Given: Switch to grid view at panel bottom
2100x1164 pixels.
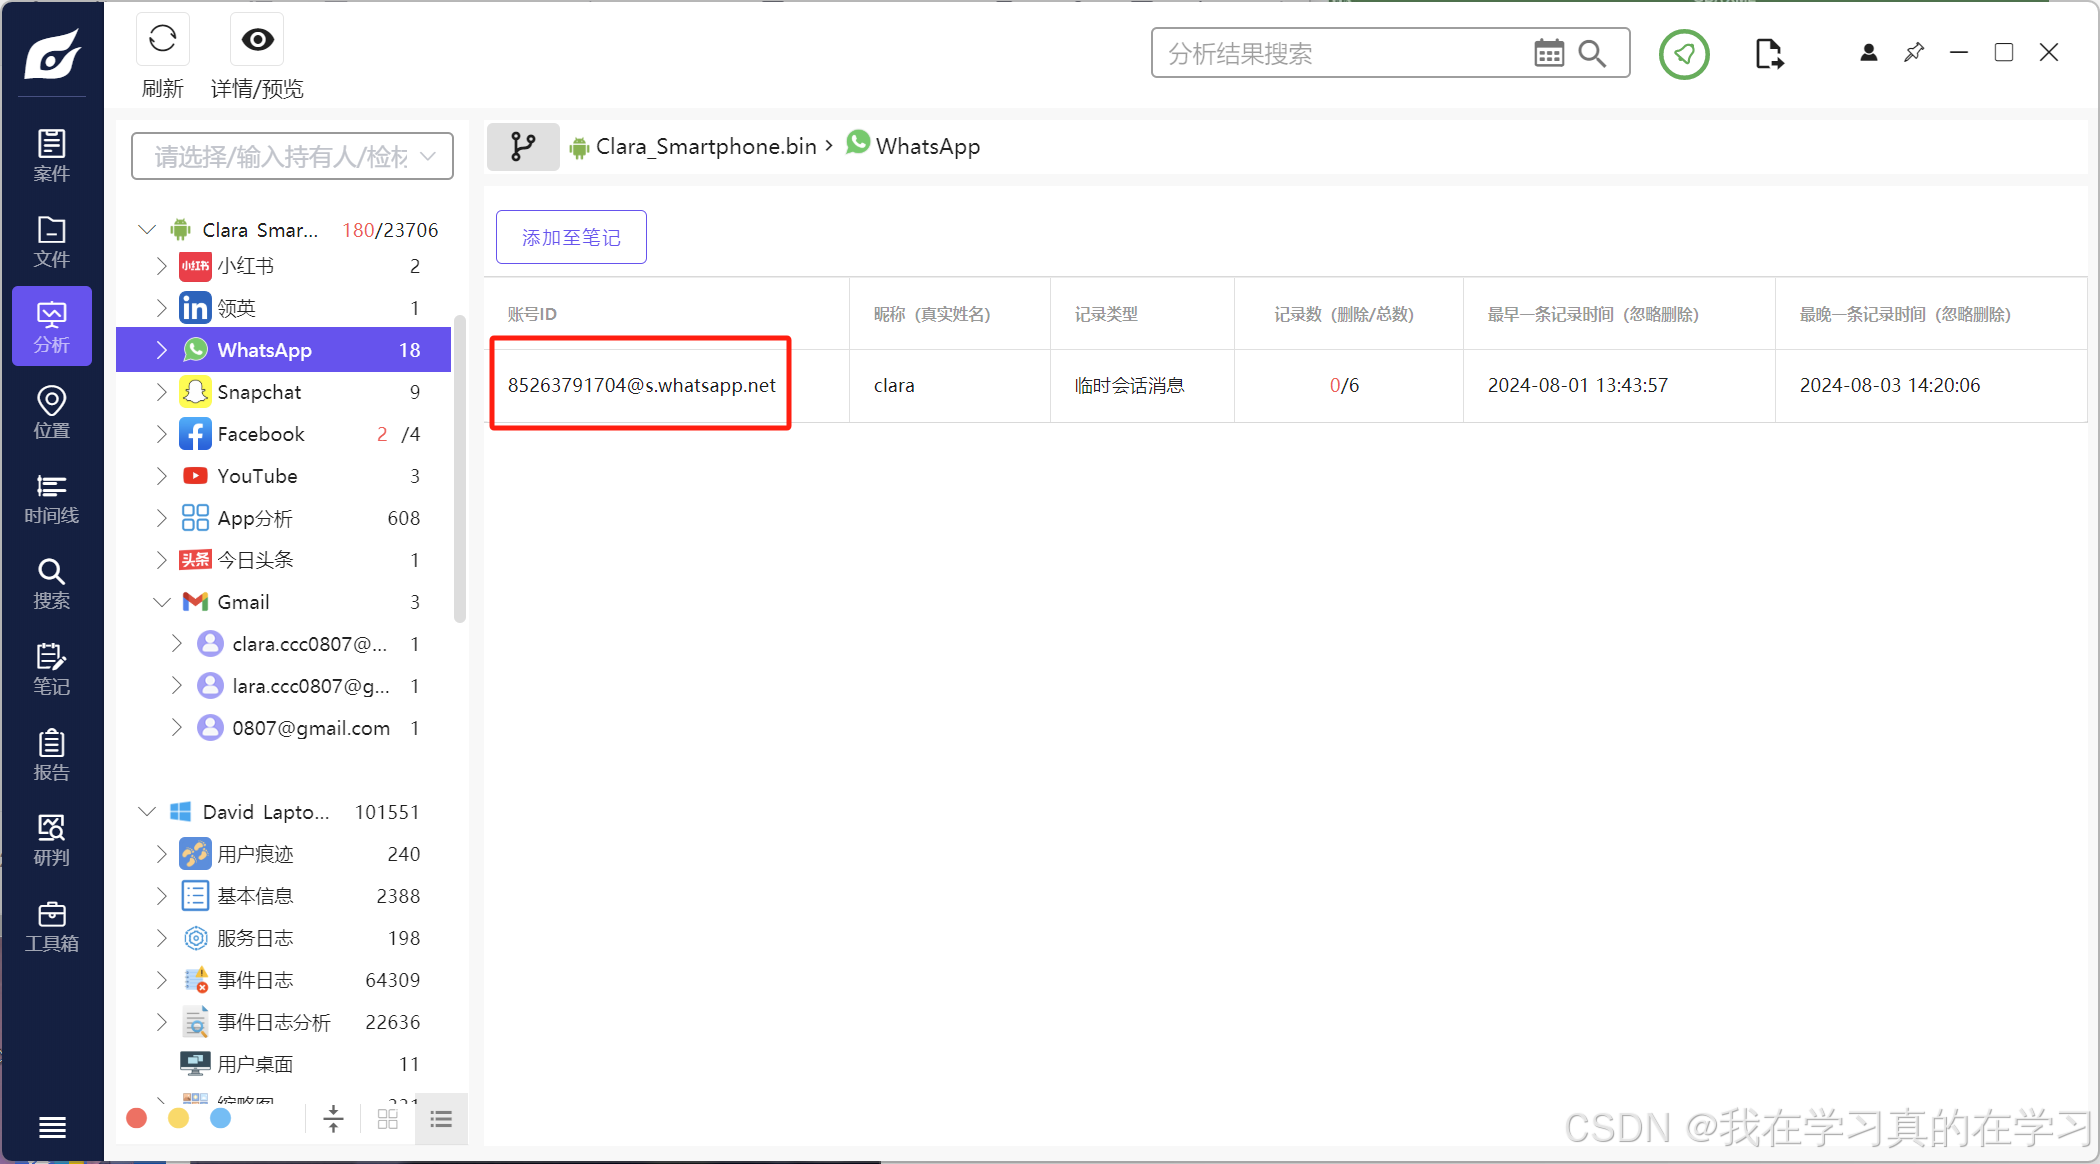Looking at the screenshot, I should [x=388, y=1119].
